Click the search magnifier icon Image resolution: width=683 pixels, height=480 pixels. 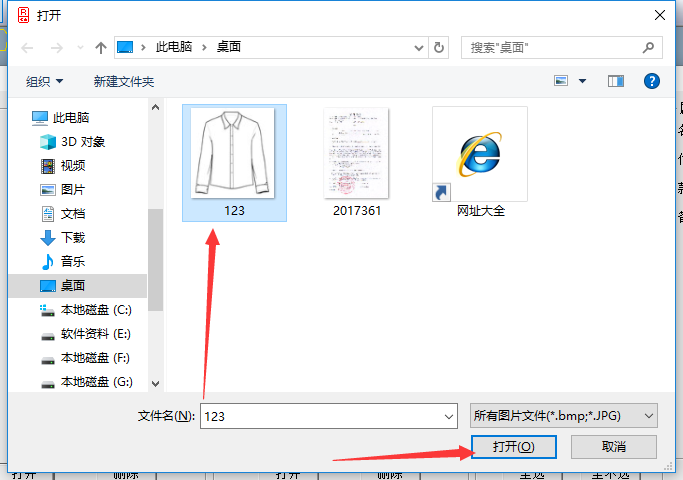[x=648, y=47]
